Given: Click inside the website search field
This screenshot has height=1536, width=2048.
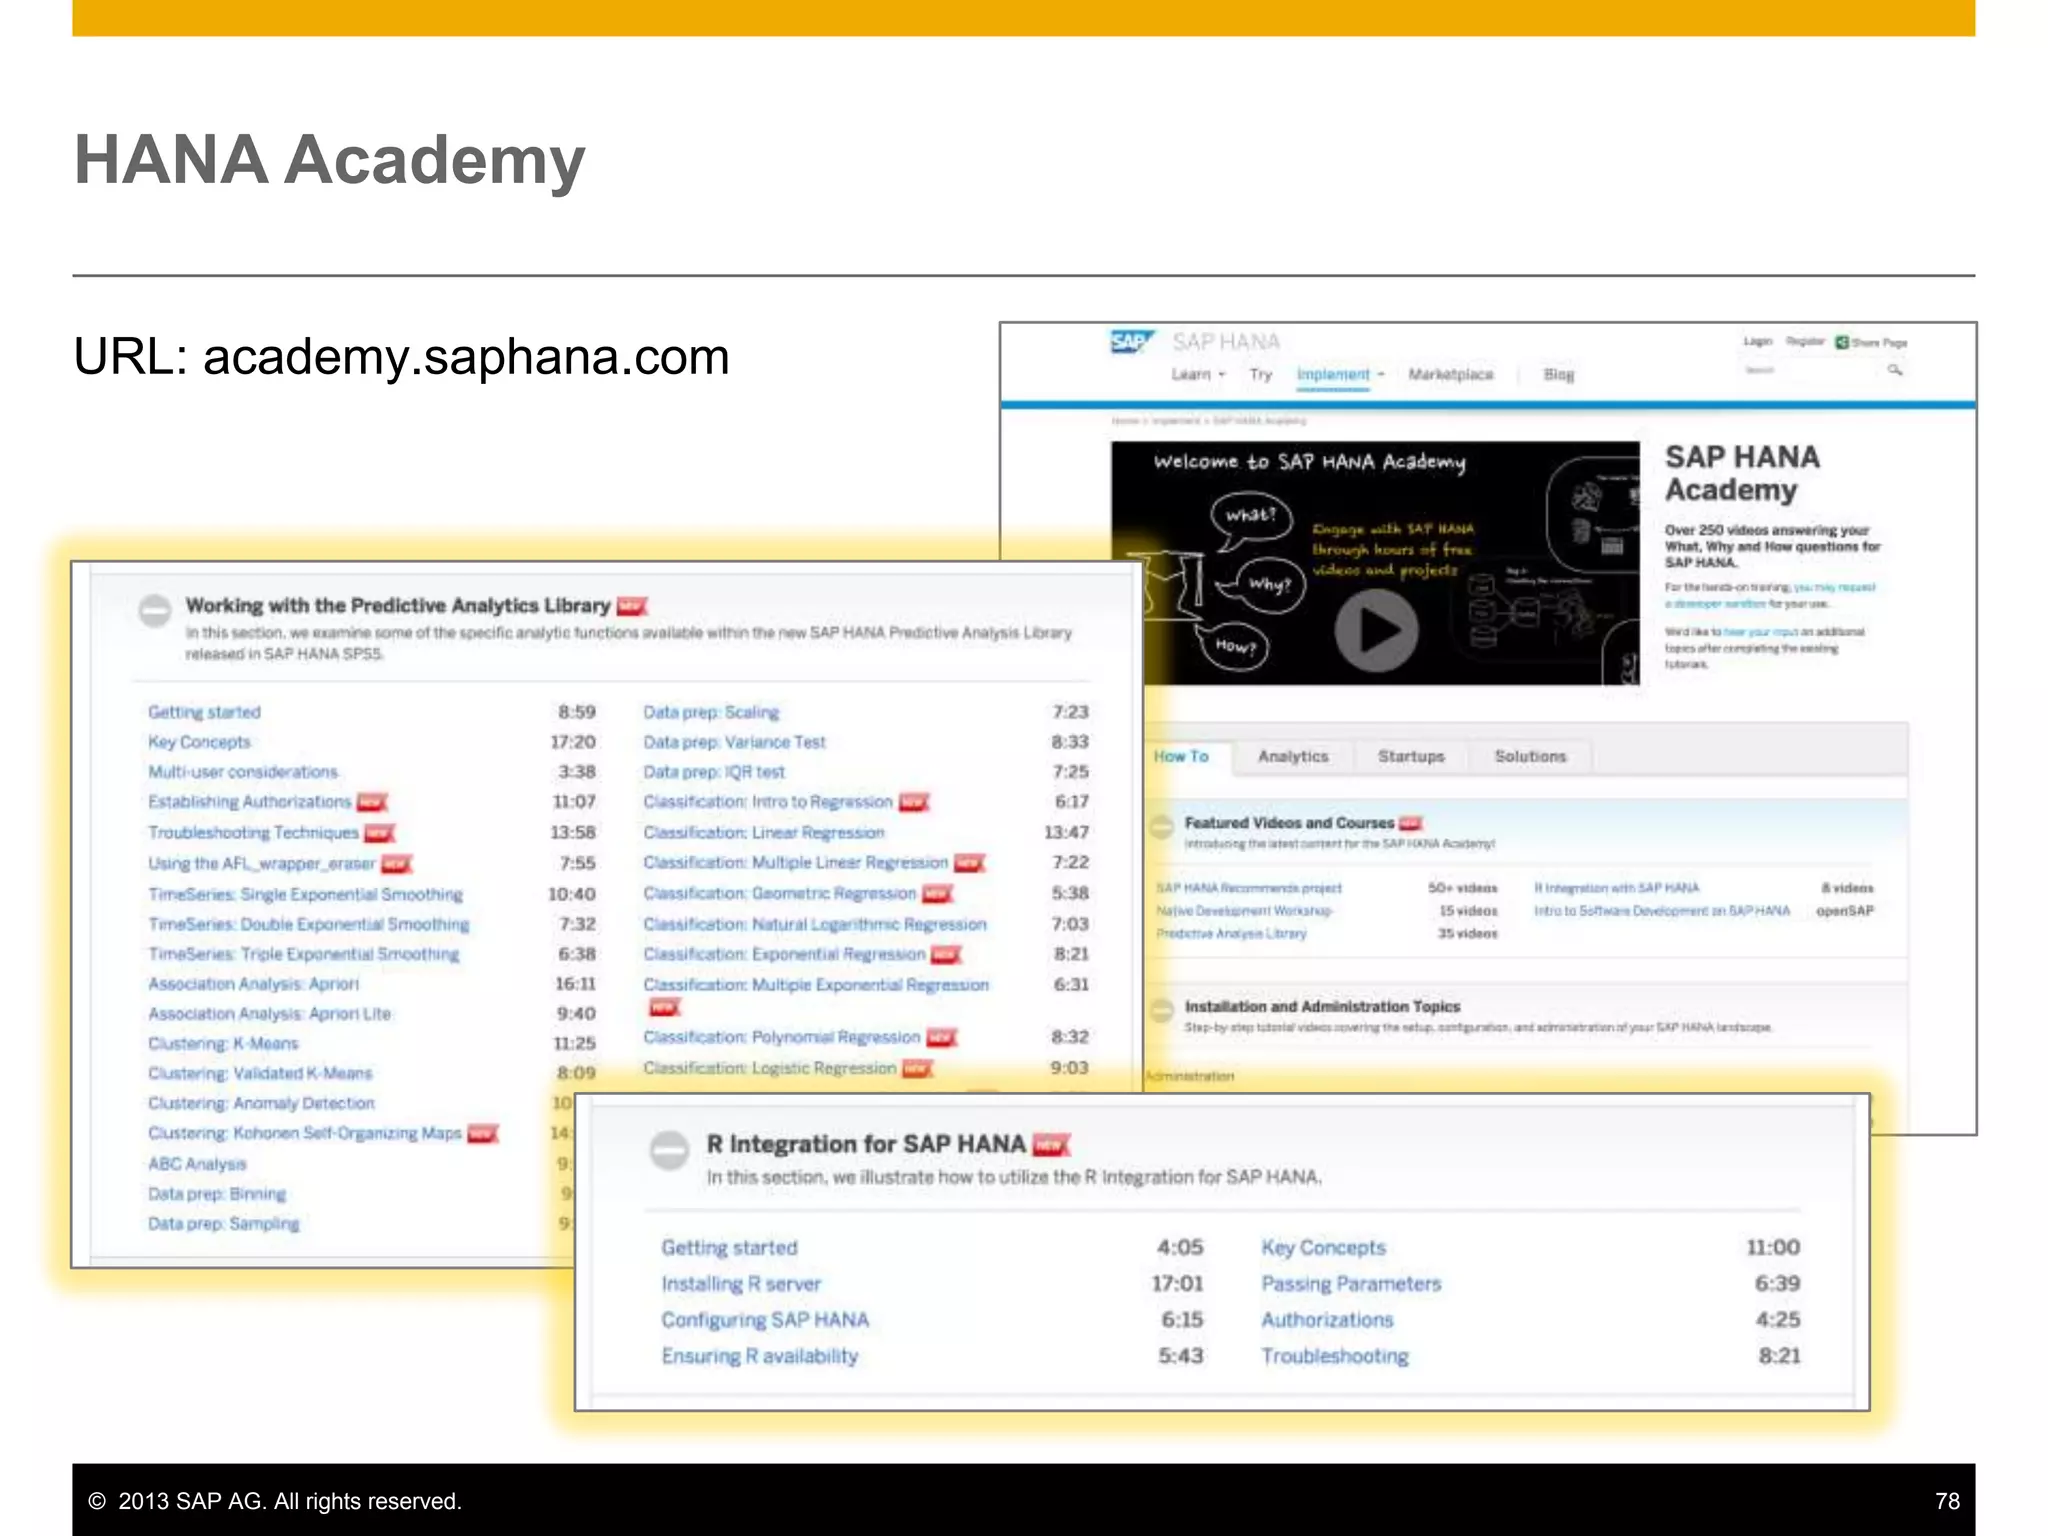Looking at the screenshot, I should 1812,370.
